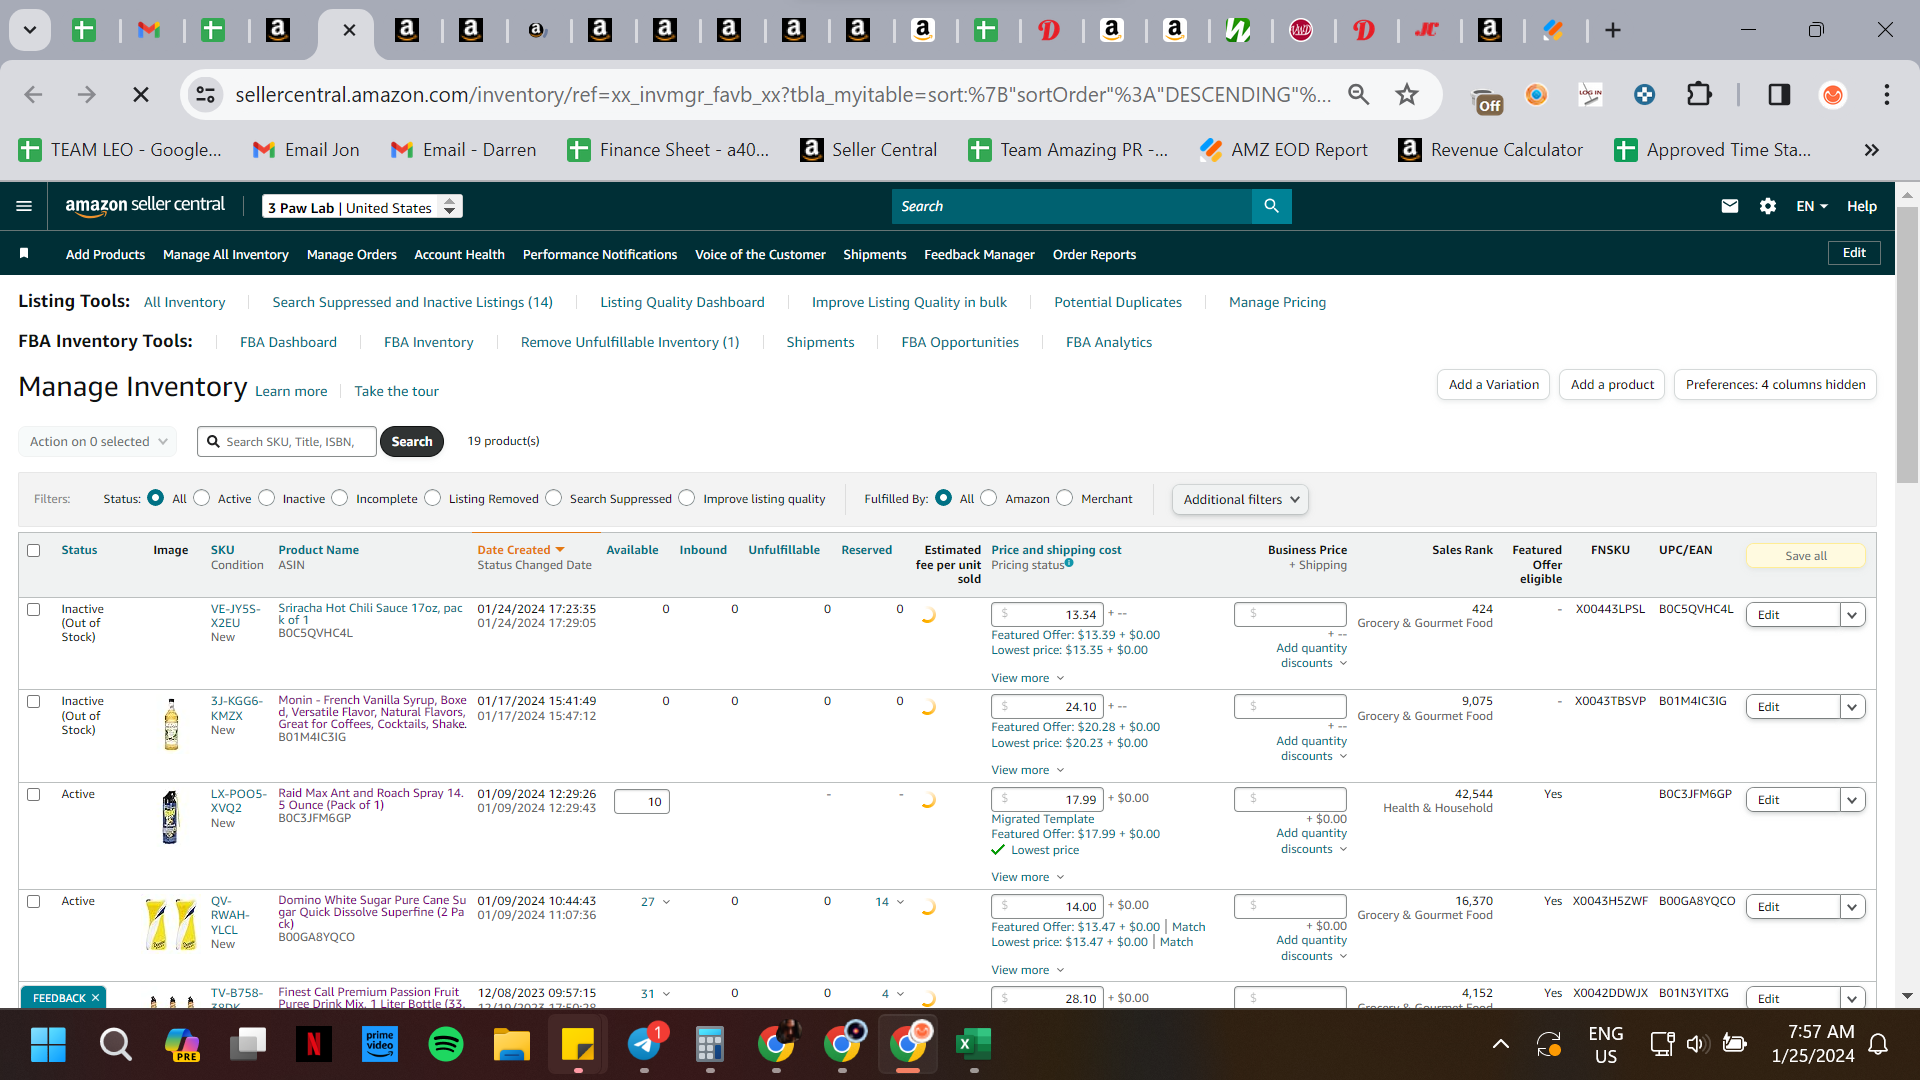Select Fulfilled By 'Amazon' radio button

[989, 498]
